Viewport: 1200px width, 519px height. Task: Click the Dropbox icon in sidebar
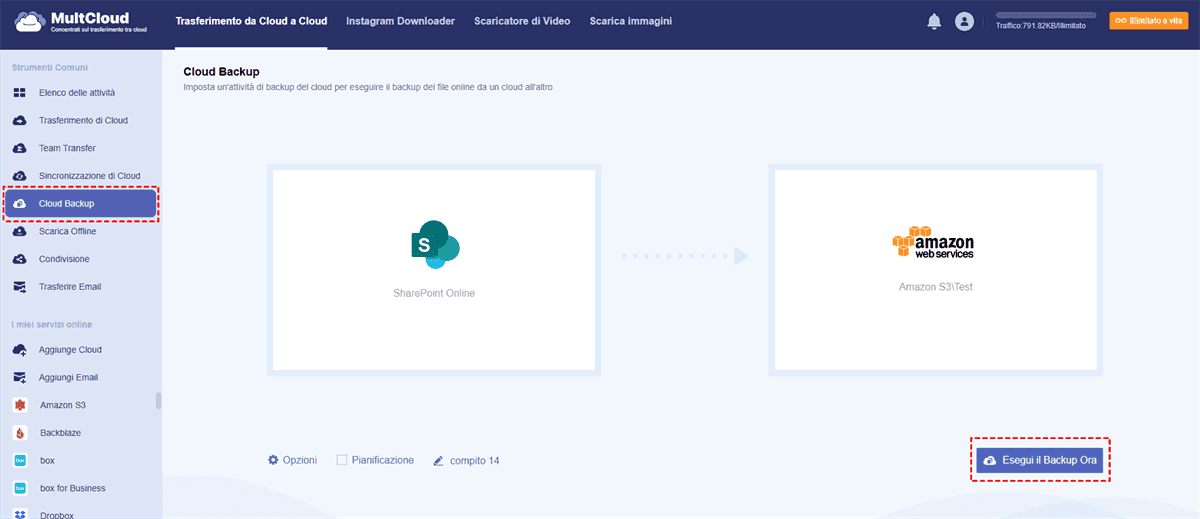click(x=20, y=515)
